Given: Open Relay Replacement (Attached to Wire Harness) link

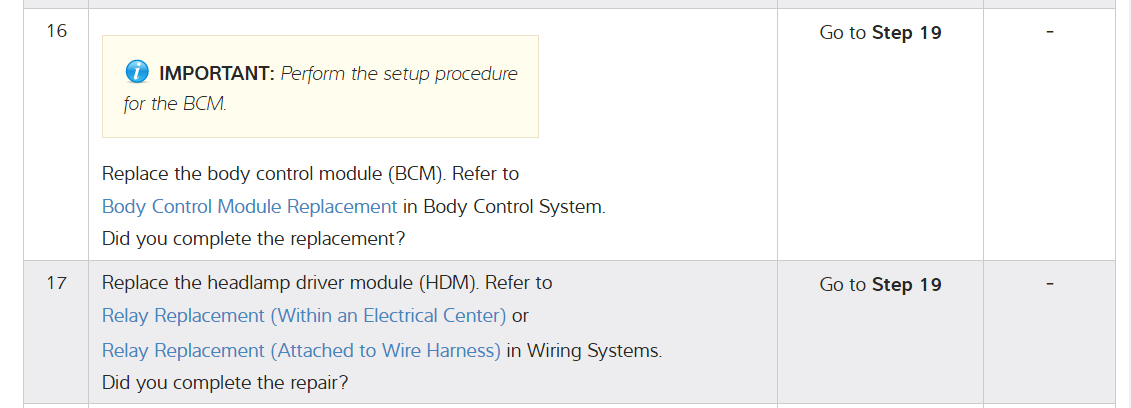Looking at the screenshot, I should click(x=301, y=351).
